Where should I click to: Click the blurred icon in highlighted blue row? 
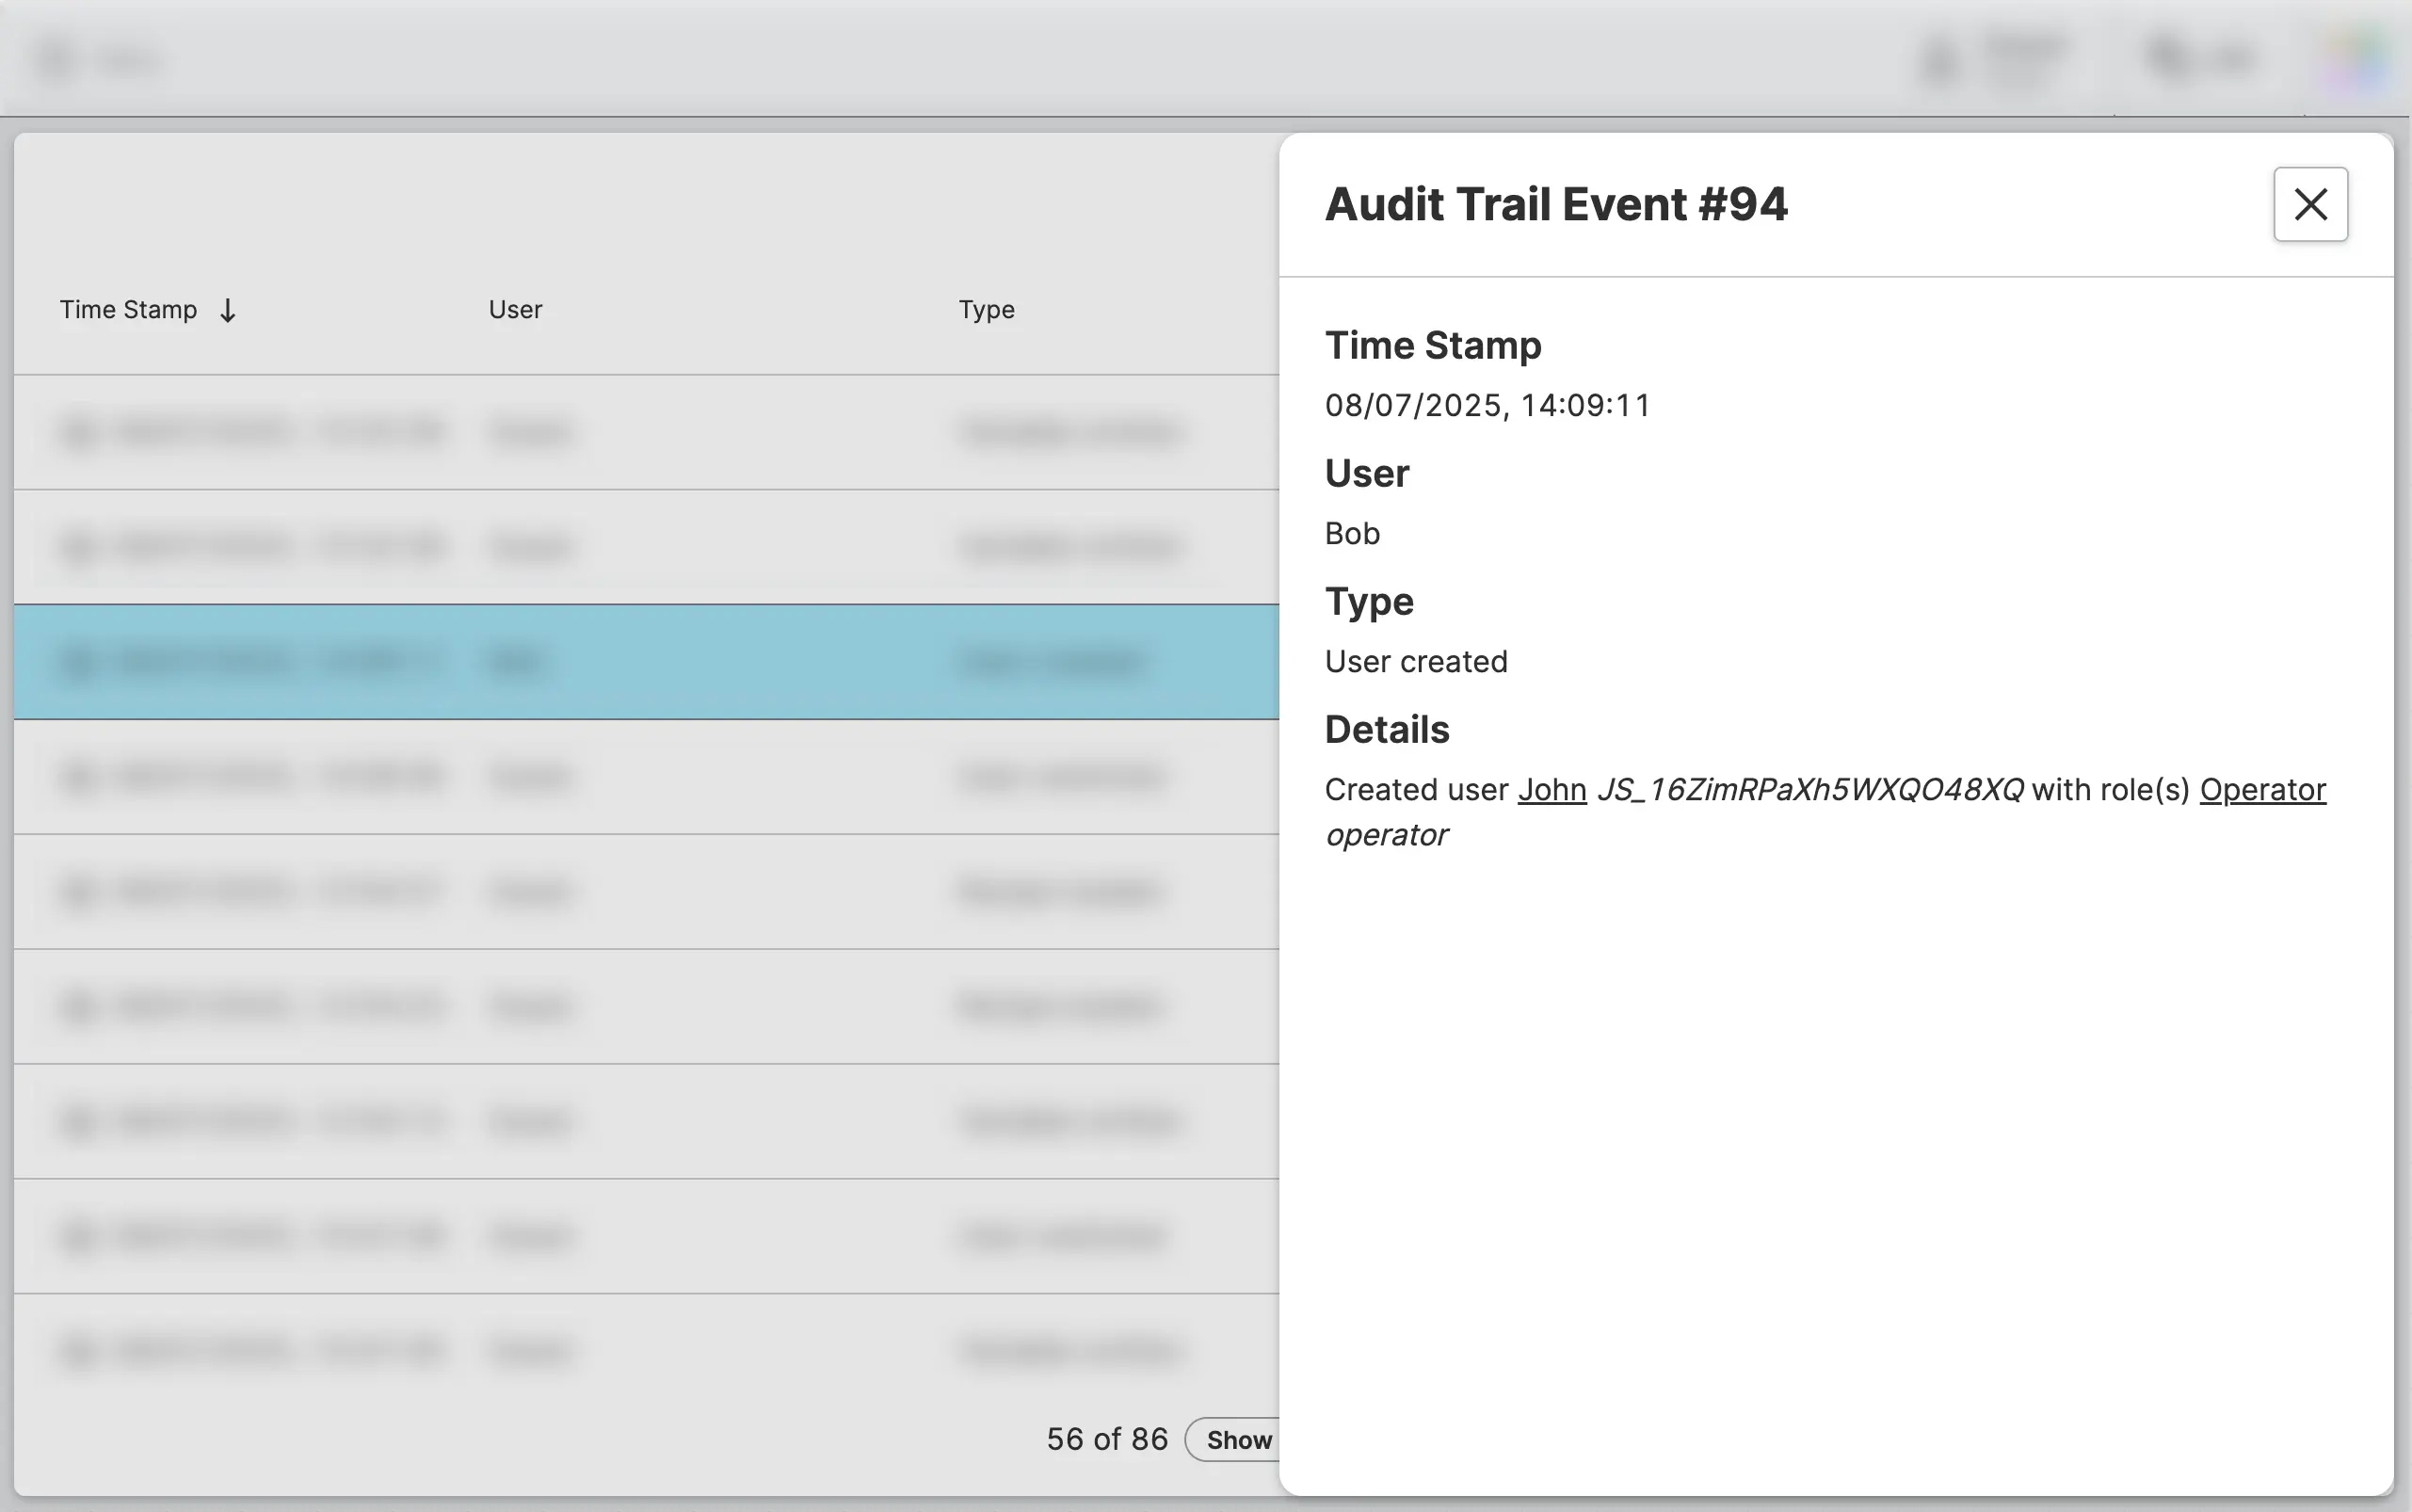[x=79, y=662]
